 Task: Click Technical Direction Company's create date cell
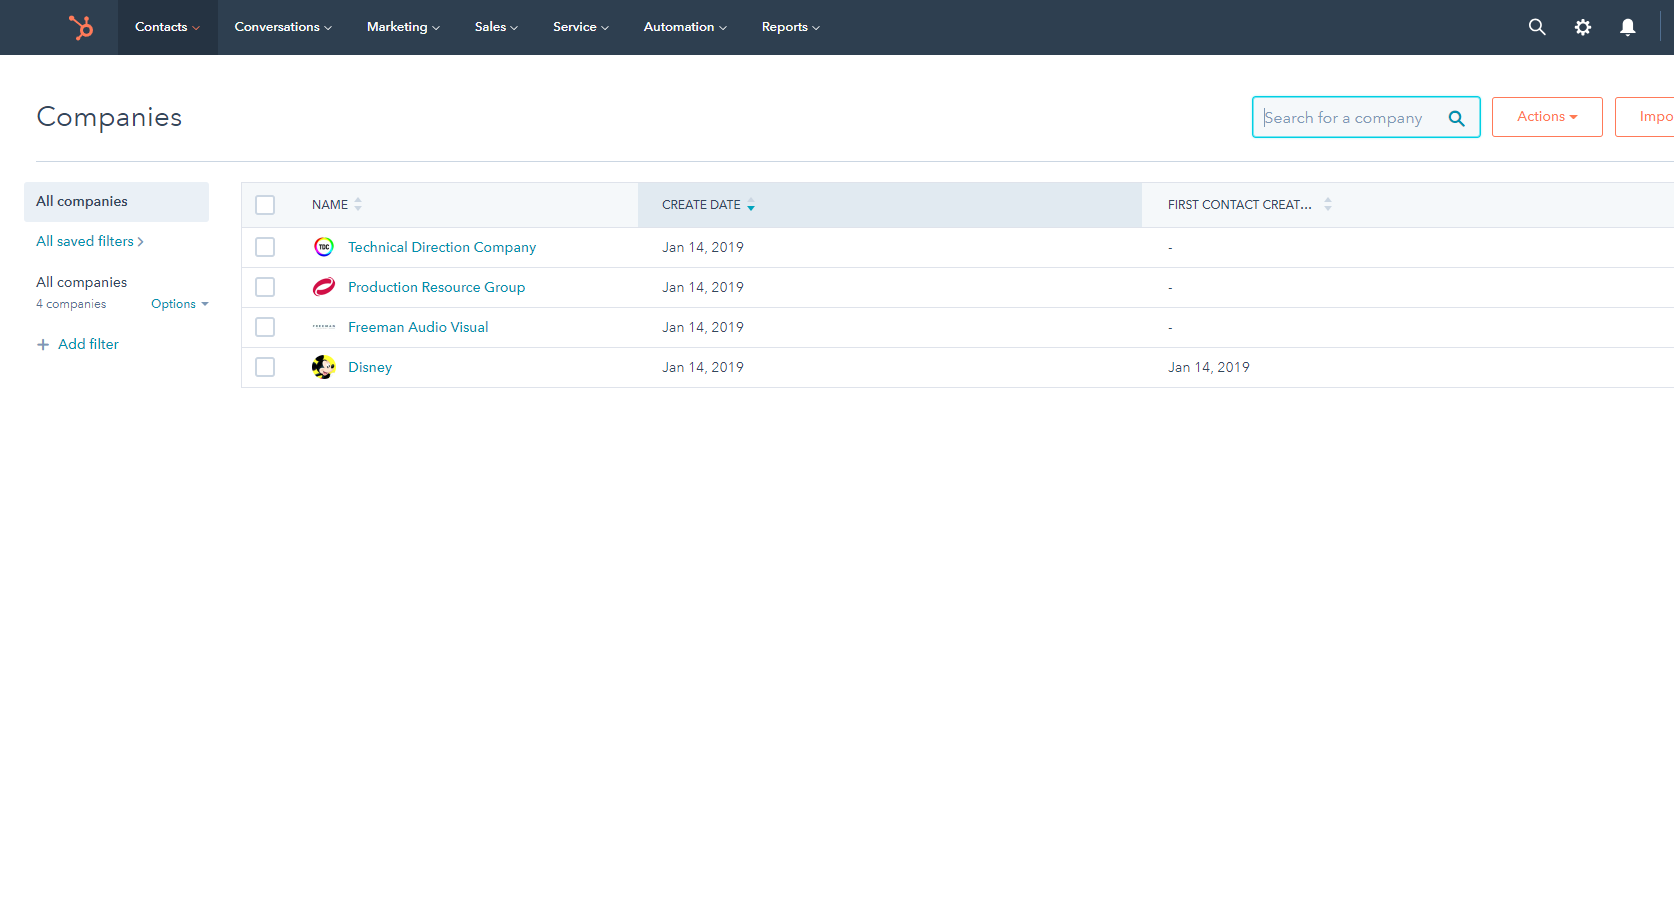tap(703, 247)
